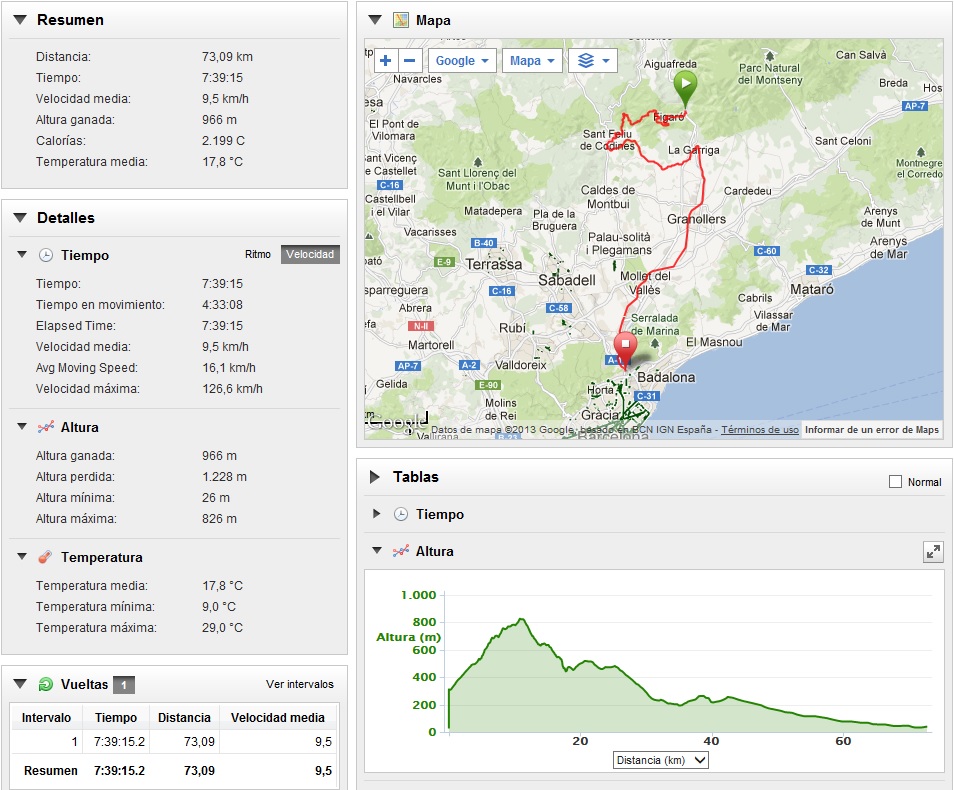Sort laps table by Intervalo column
Screen dimensions: 954x790
(46, 718)
